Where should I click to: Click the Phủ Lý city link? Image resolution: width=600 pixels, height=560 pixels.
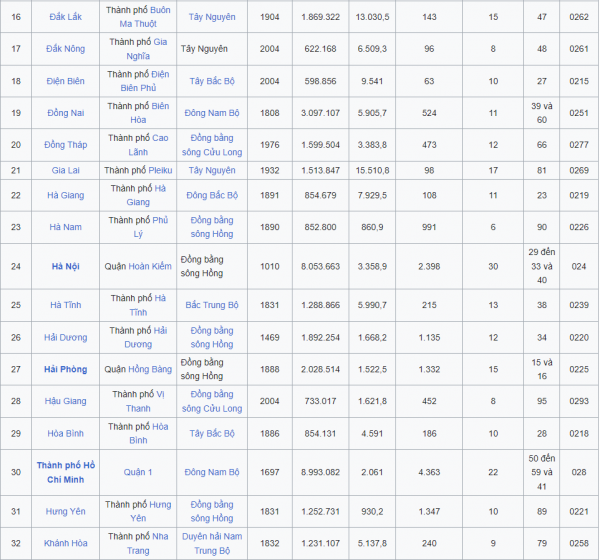tap(151, 227)
